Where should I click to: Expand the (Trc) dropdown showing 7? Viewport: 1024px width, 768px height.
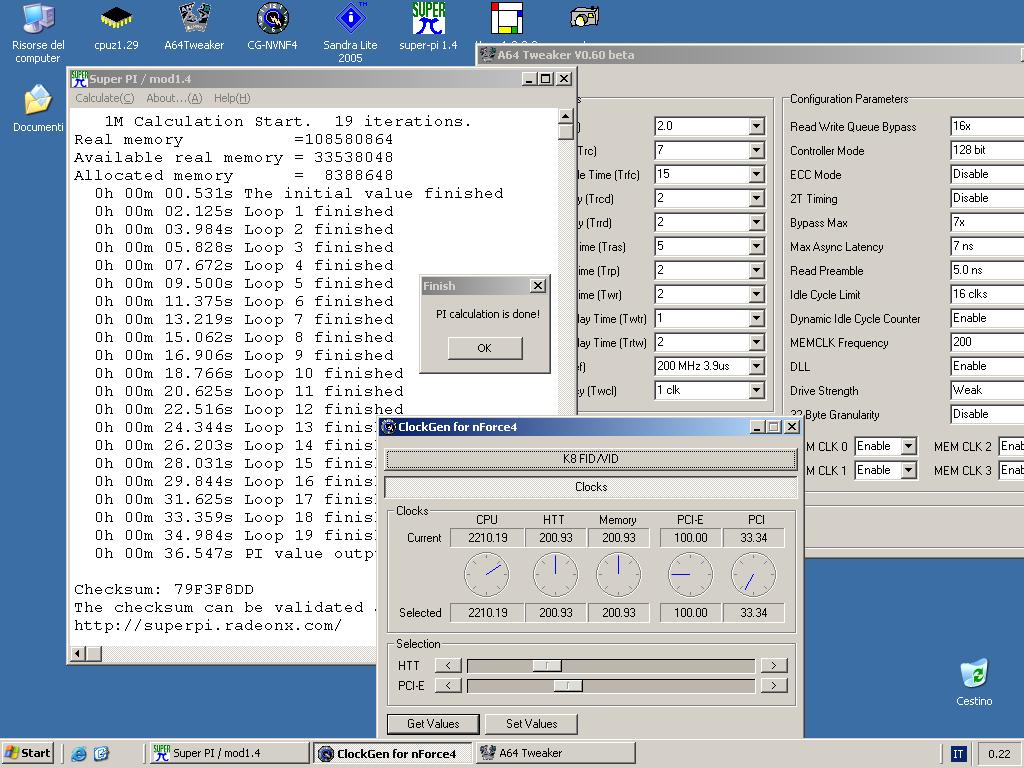(756, 150)
